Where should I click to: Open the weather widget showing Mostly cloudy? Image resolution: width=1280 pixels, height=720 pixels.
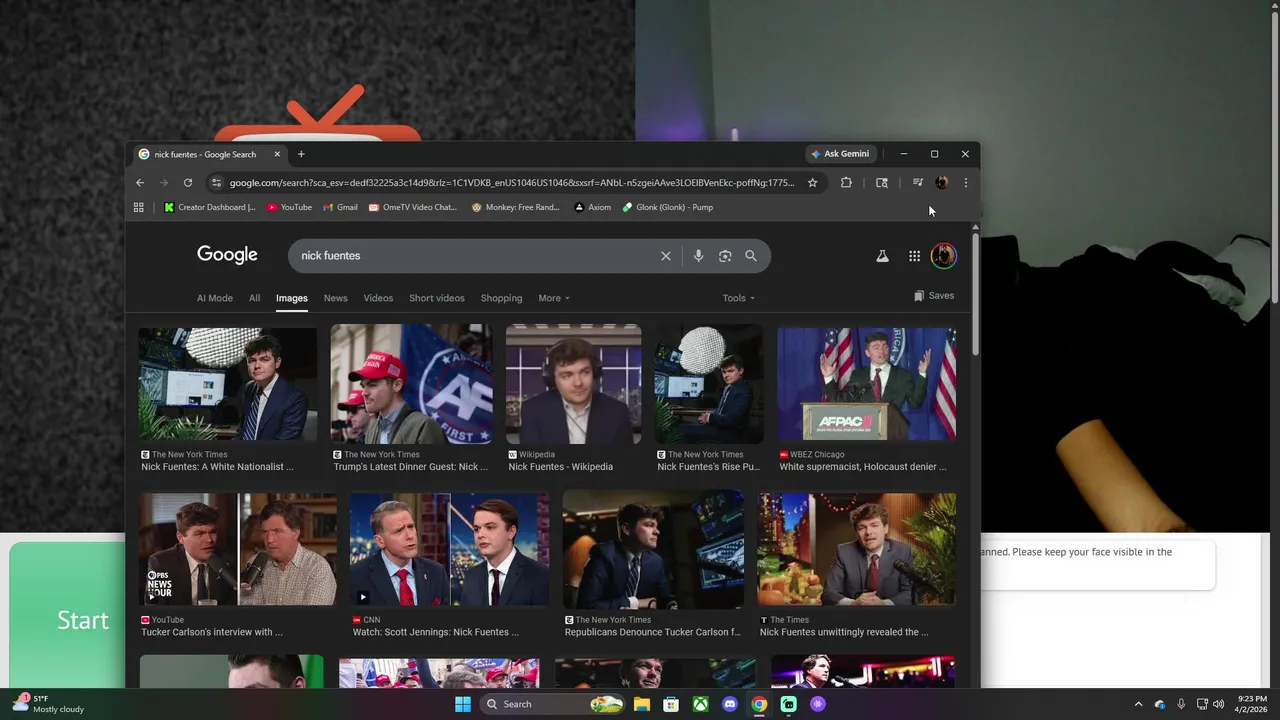[48, 704]
